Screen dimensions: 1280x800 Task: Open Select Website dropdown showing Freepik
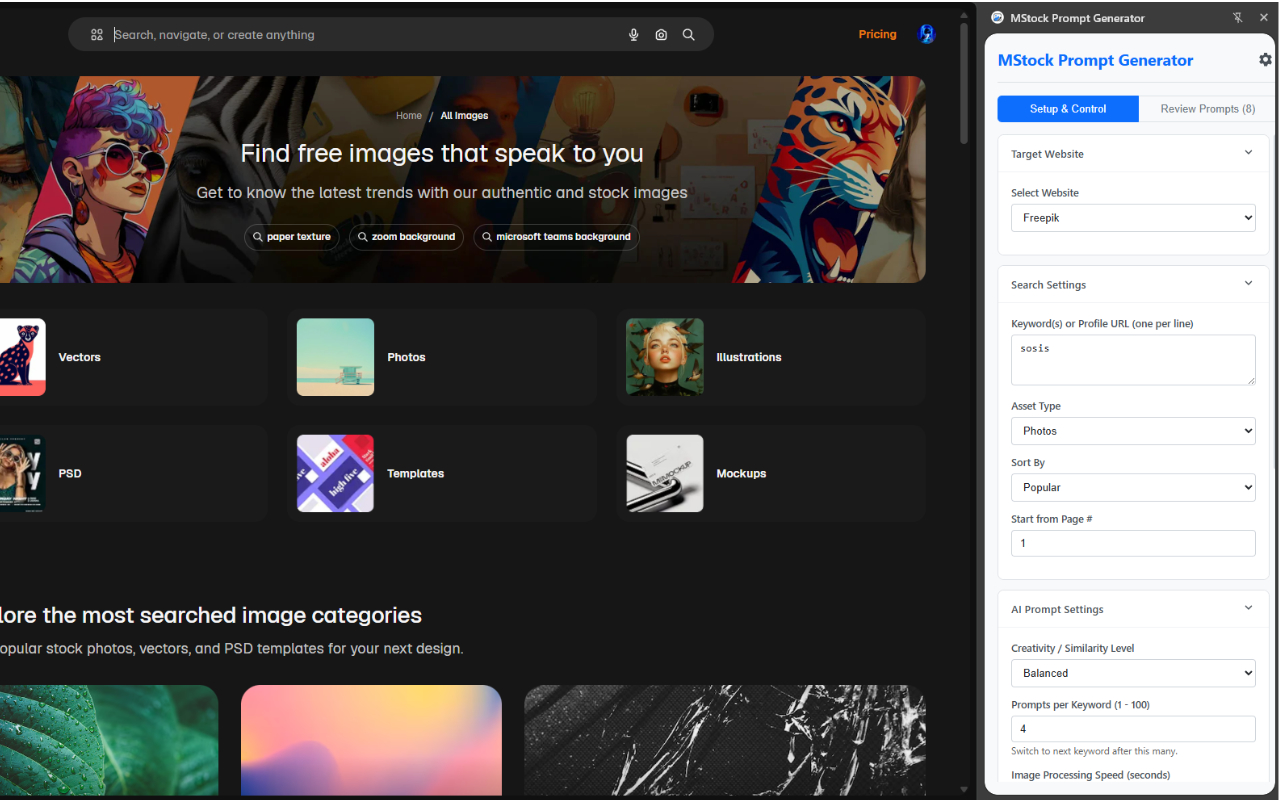tap(1133, 218)
